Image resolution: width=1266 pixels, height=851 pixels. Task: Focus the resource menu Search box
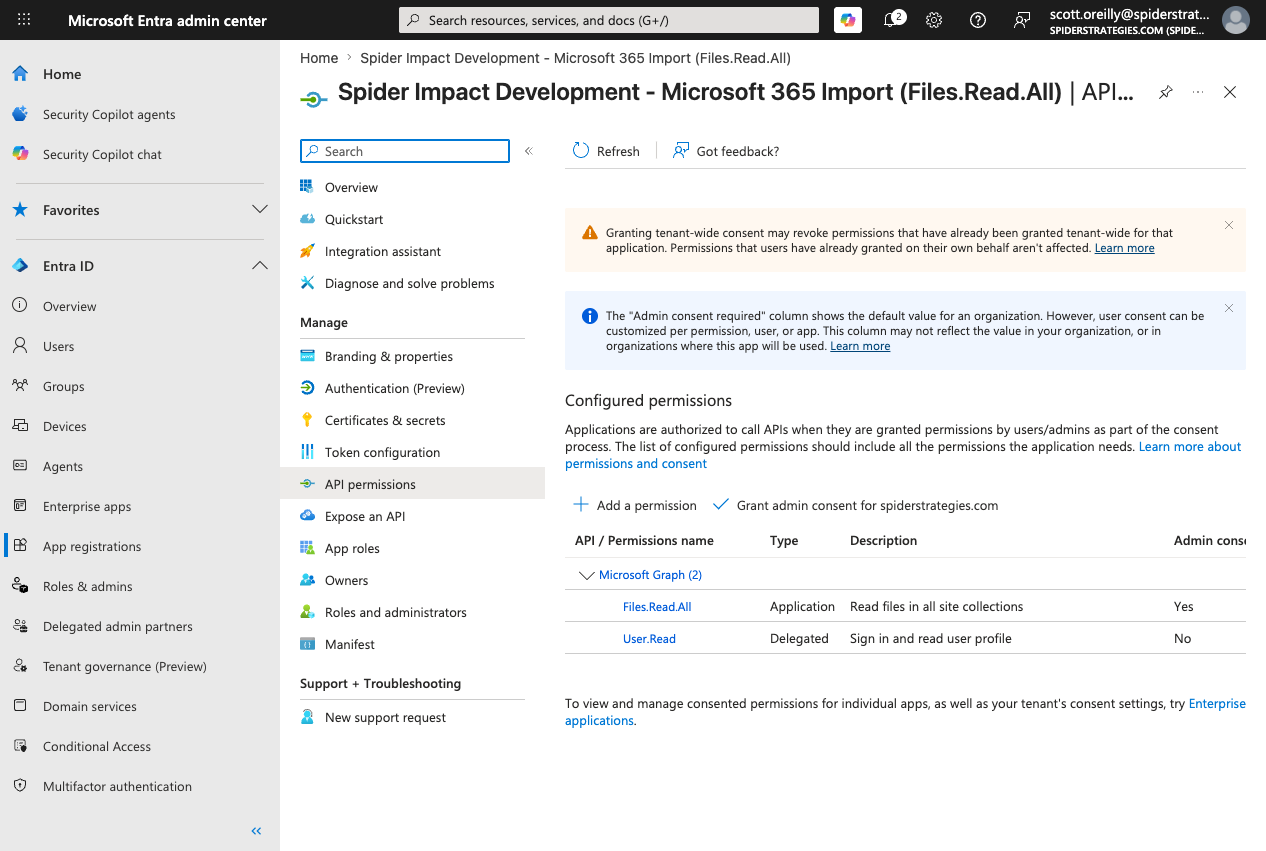pos(405,151)
